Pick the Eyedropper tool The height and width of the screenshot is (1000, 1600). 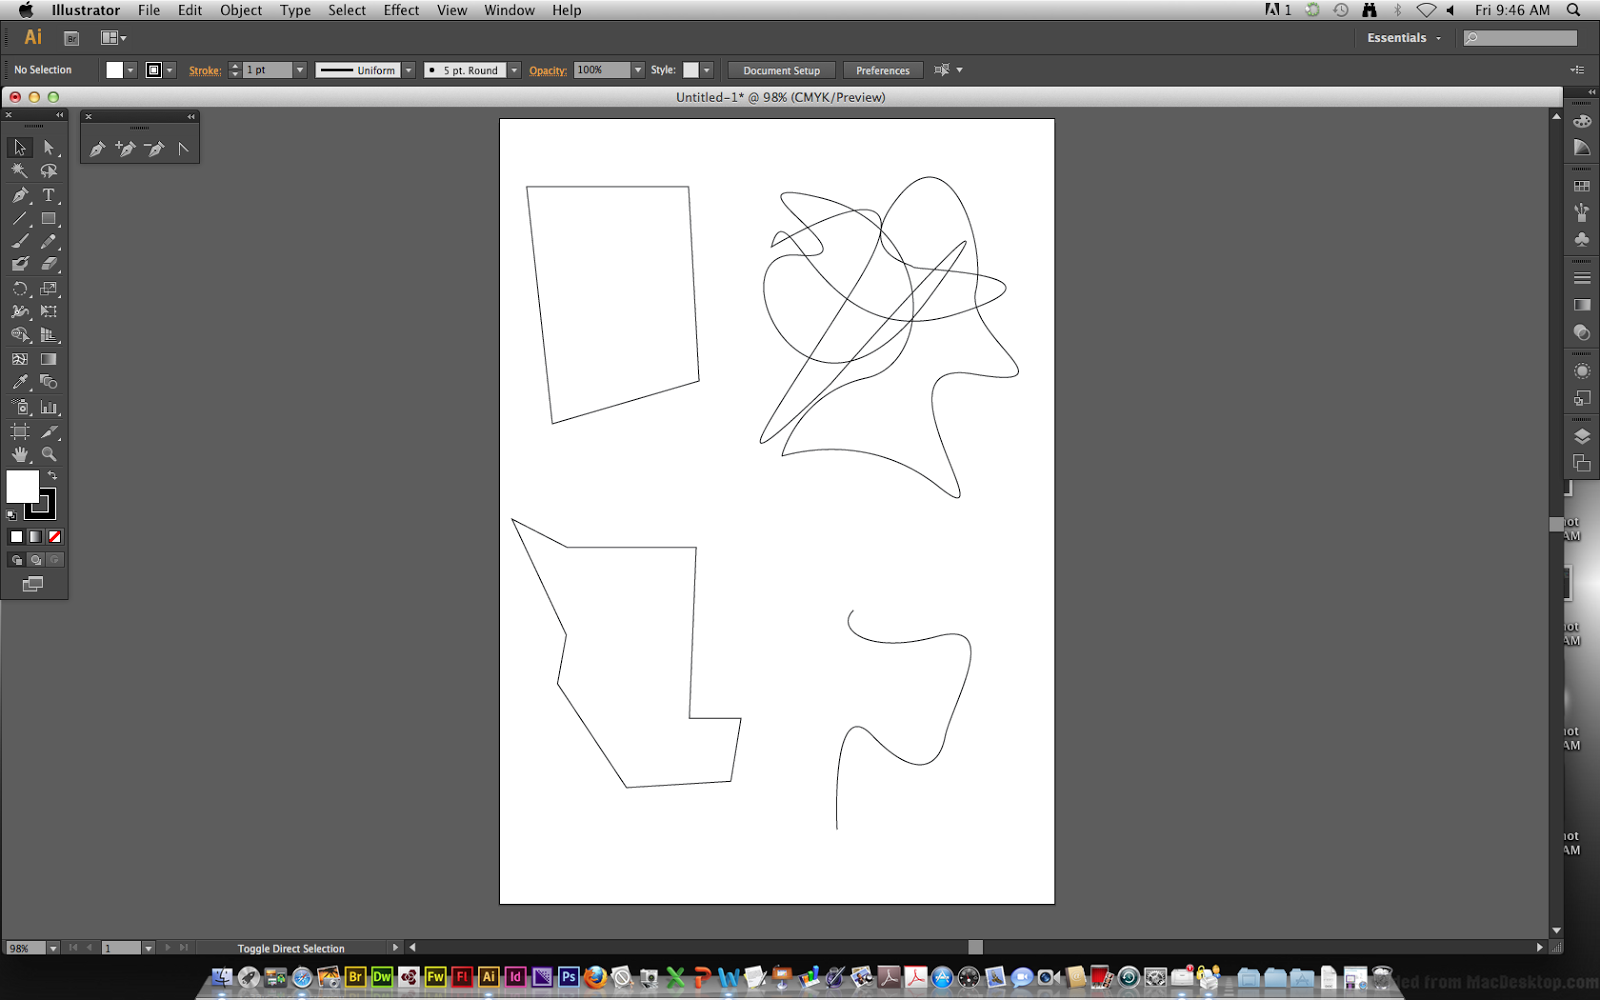tap(19, 382)
